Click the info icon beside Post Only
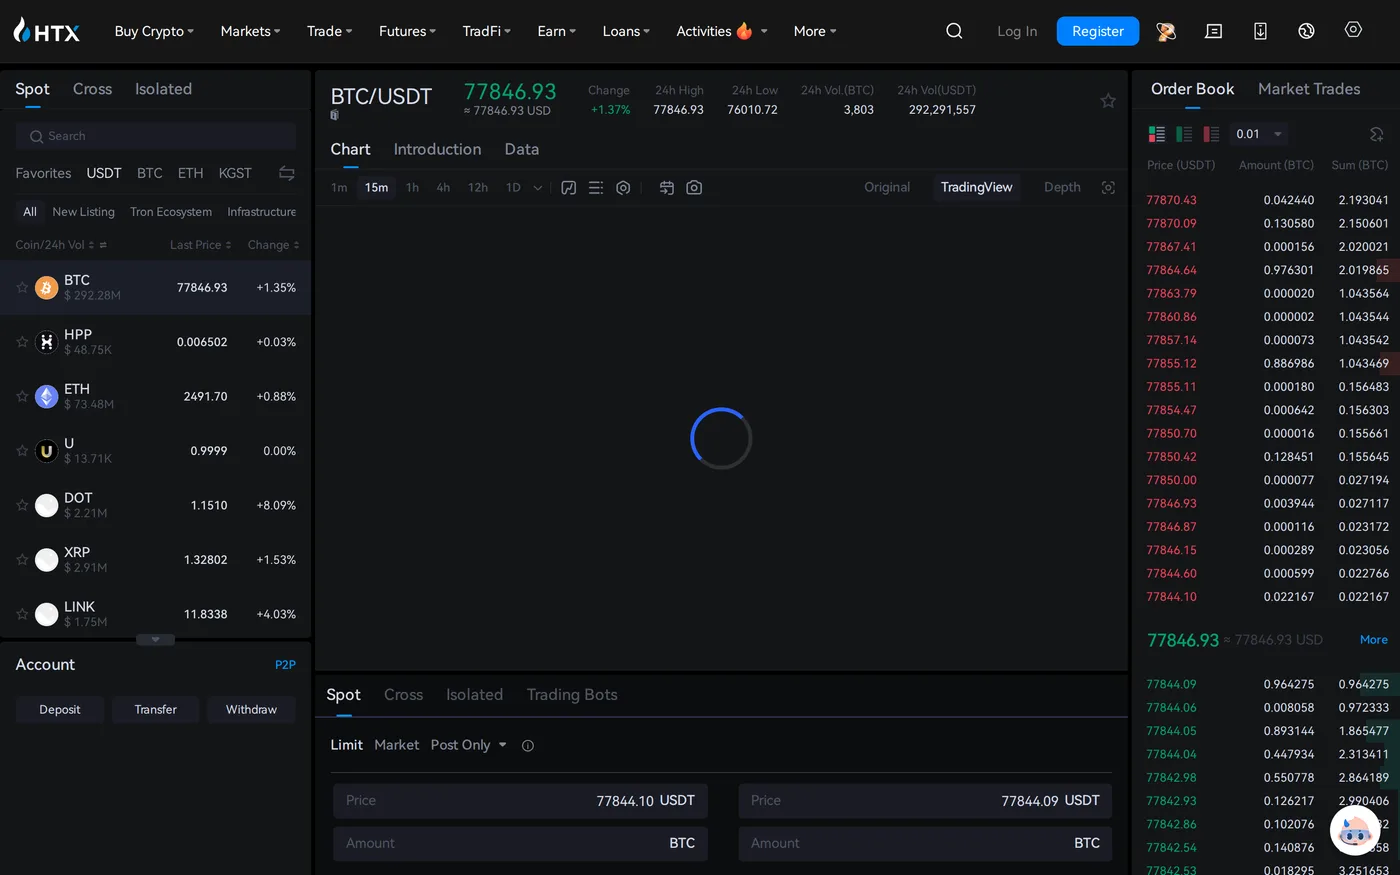The image size is (1400, 875). pyautogui.click(x=528, y=745)
